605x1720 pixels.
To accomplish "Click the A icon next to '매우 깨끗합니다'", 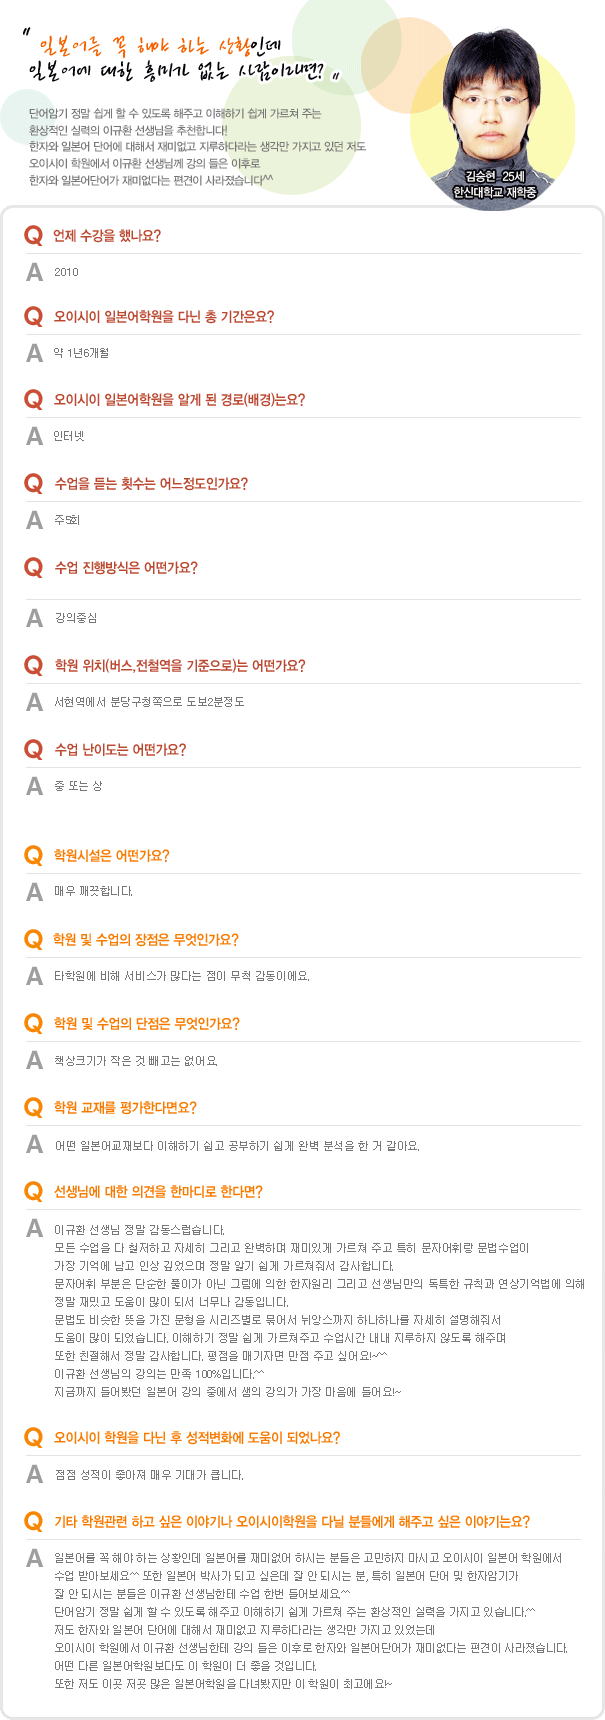I will [x=35, y=891].
